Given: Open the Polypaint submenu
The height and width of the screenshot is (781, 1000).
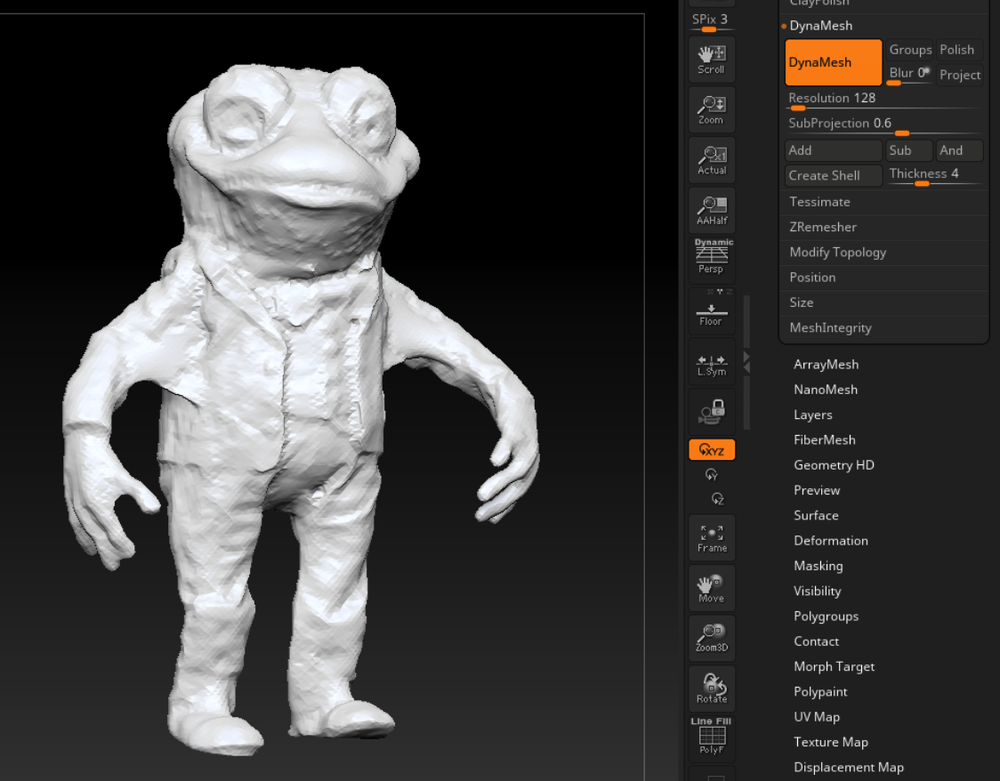Looking at the screenshot, I should 820,692.
